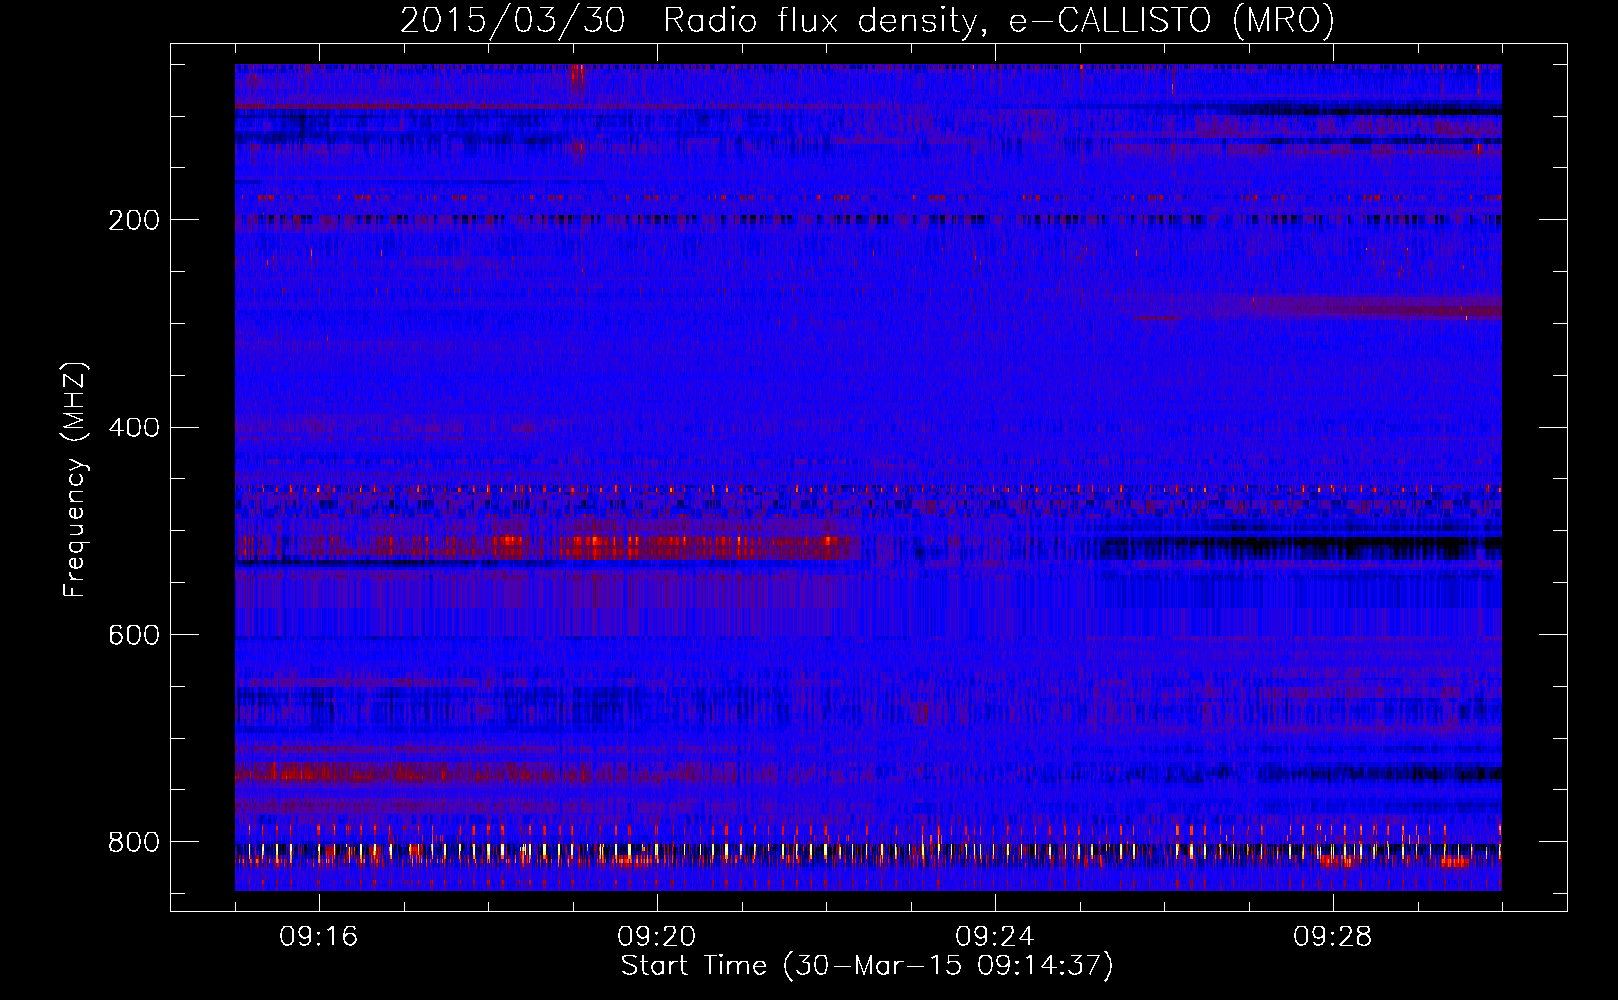1618x1000 pixels.
Task: Click the 400 frequency tick label
Action: (x=134, y=428)
